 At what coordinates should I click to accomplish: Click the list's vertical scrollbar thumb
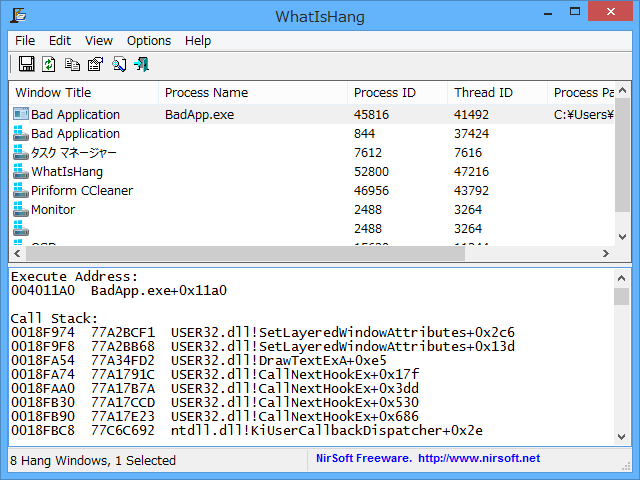(622, 155)
